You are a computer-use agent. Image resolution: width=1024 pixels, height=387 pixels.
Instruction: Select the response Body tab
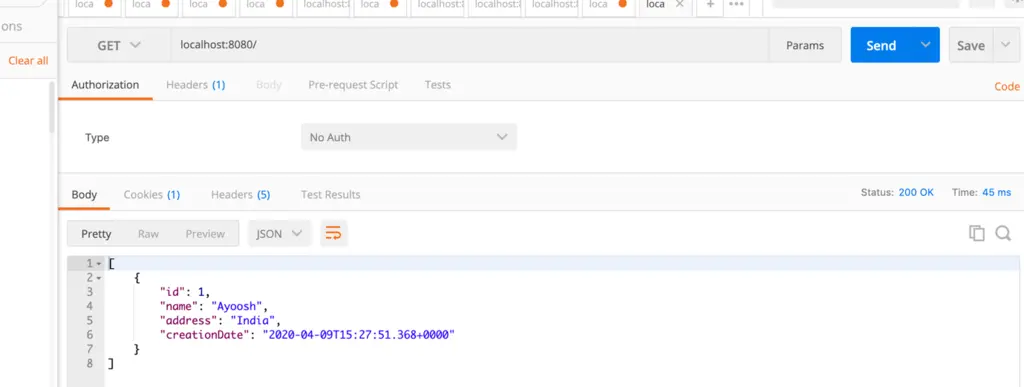pos(84,194)
